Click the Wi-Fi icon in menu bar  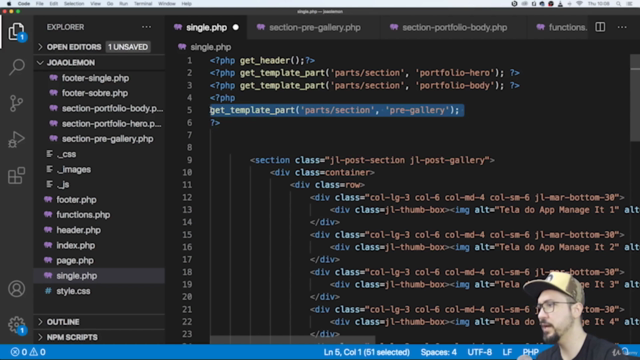click(579, 4)
